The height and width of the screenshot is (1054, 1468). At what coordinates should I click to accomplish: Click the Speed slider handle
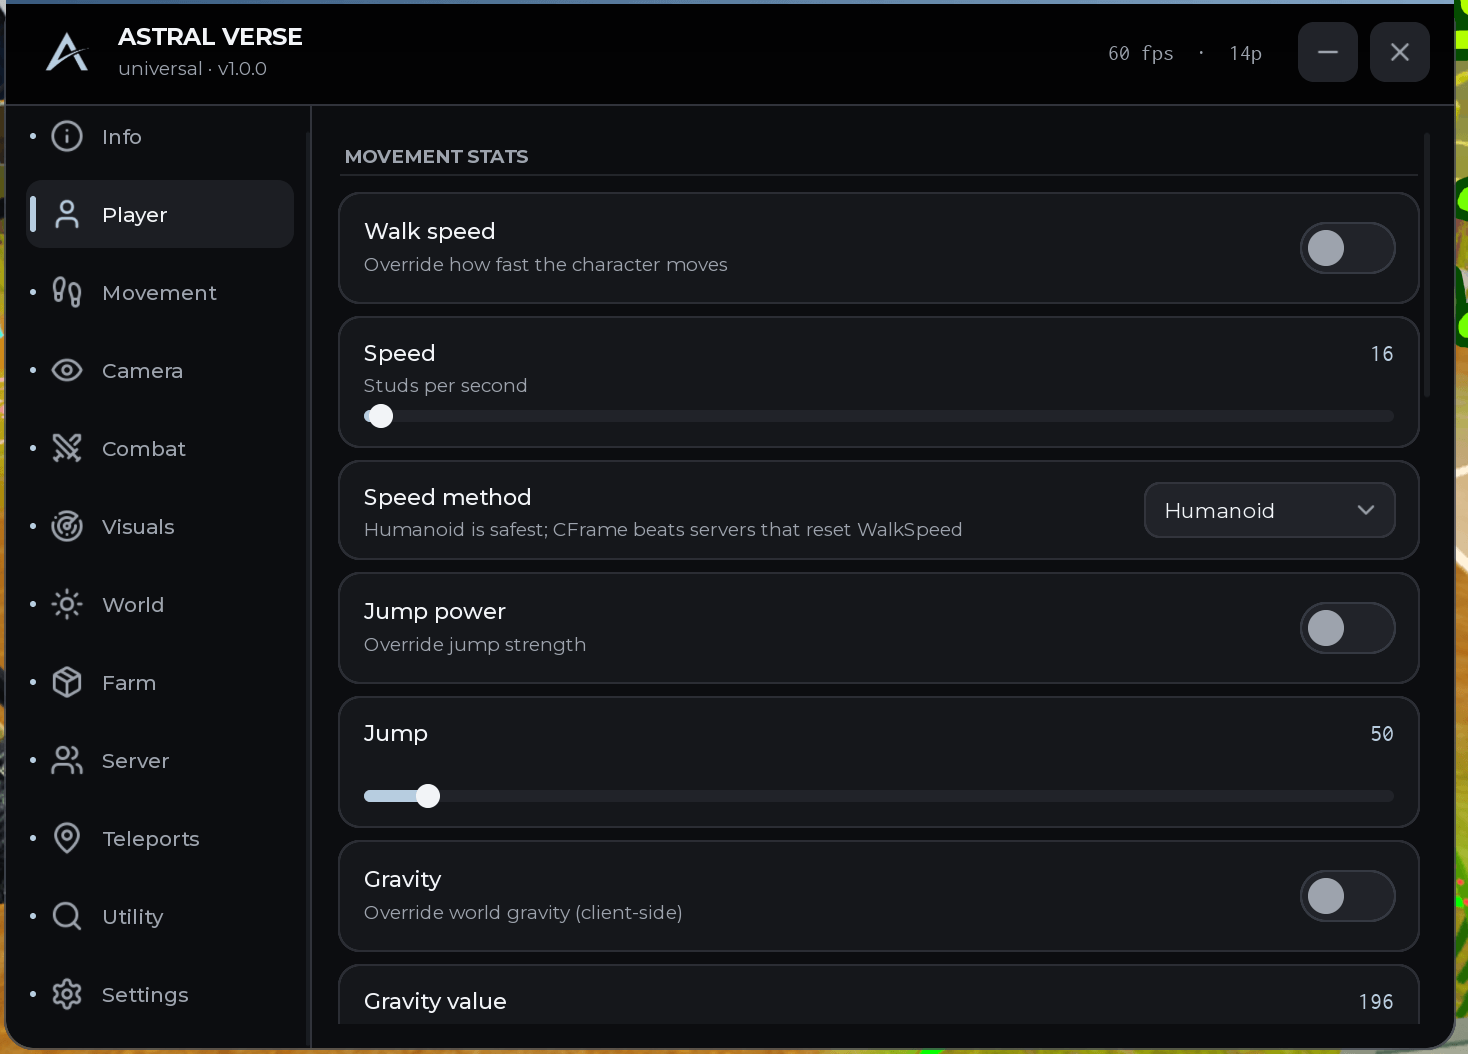pyautogui.click(x=381, y=416)
